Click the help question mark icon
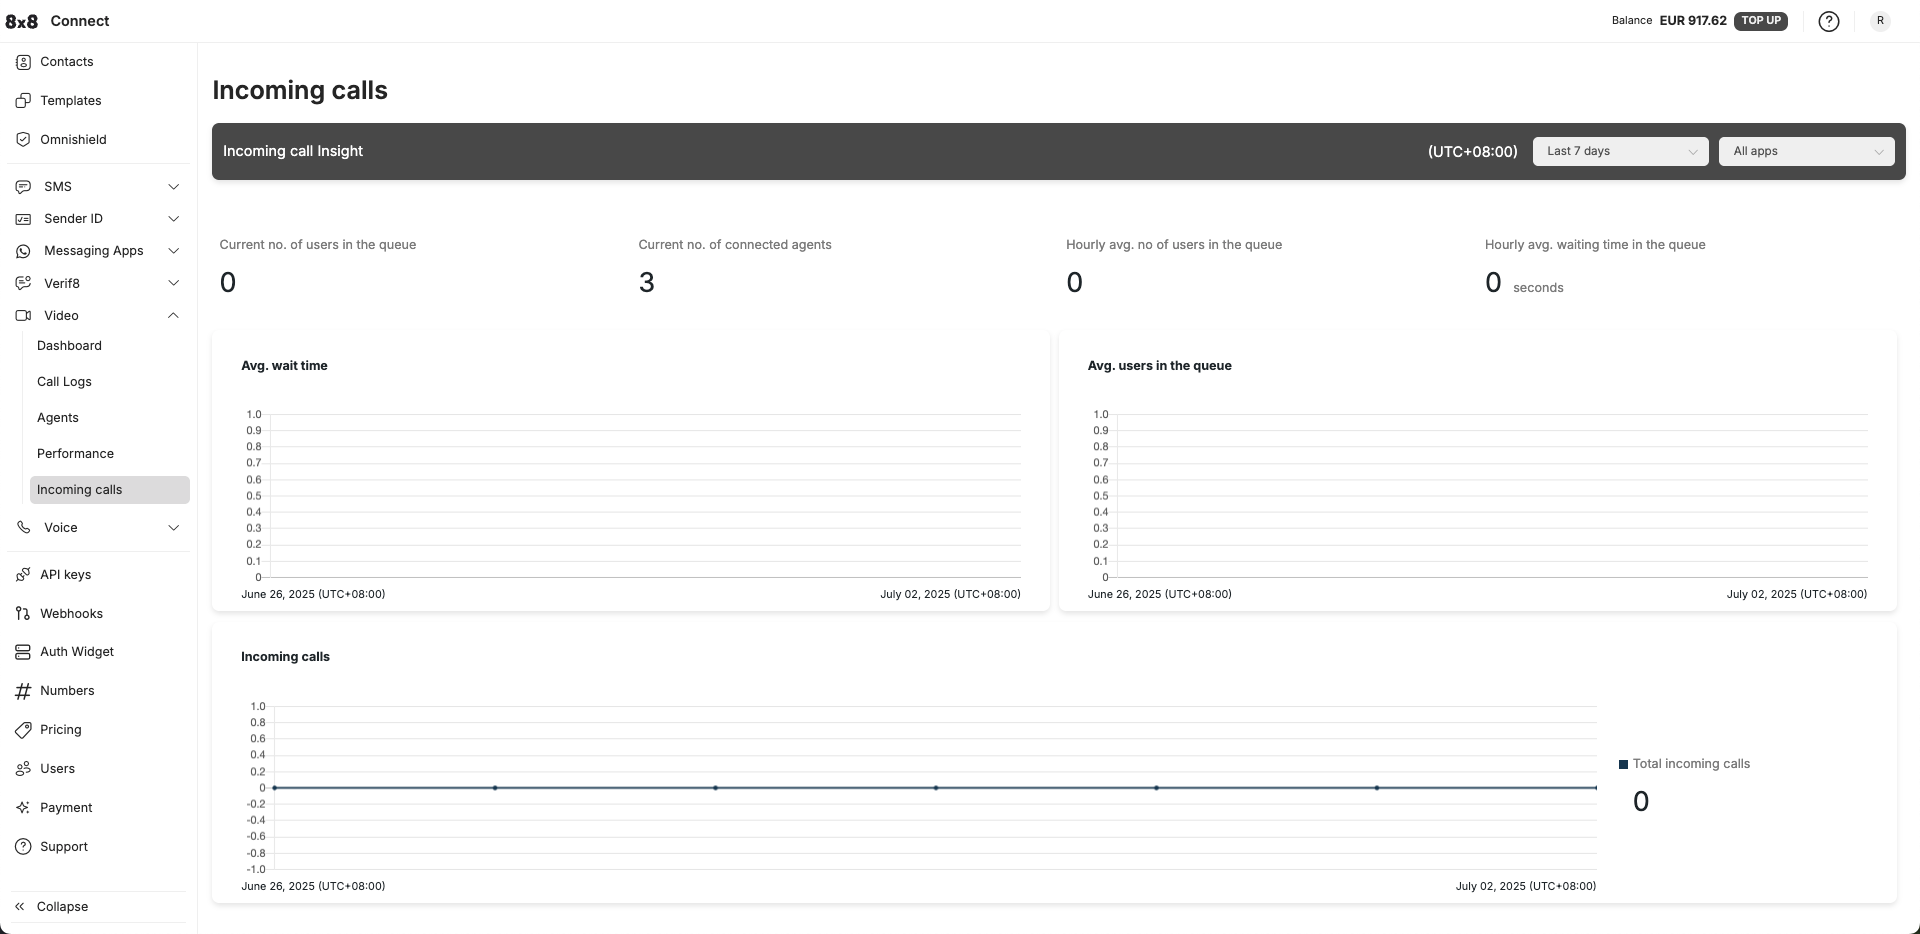1920x934 pixels. tap(1828, 21)
